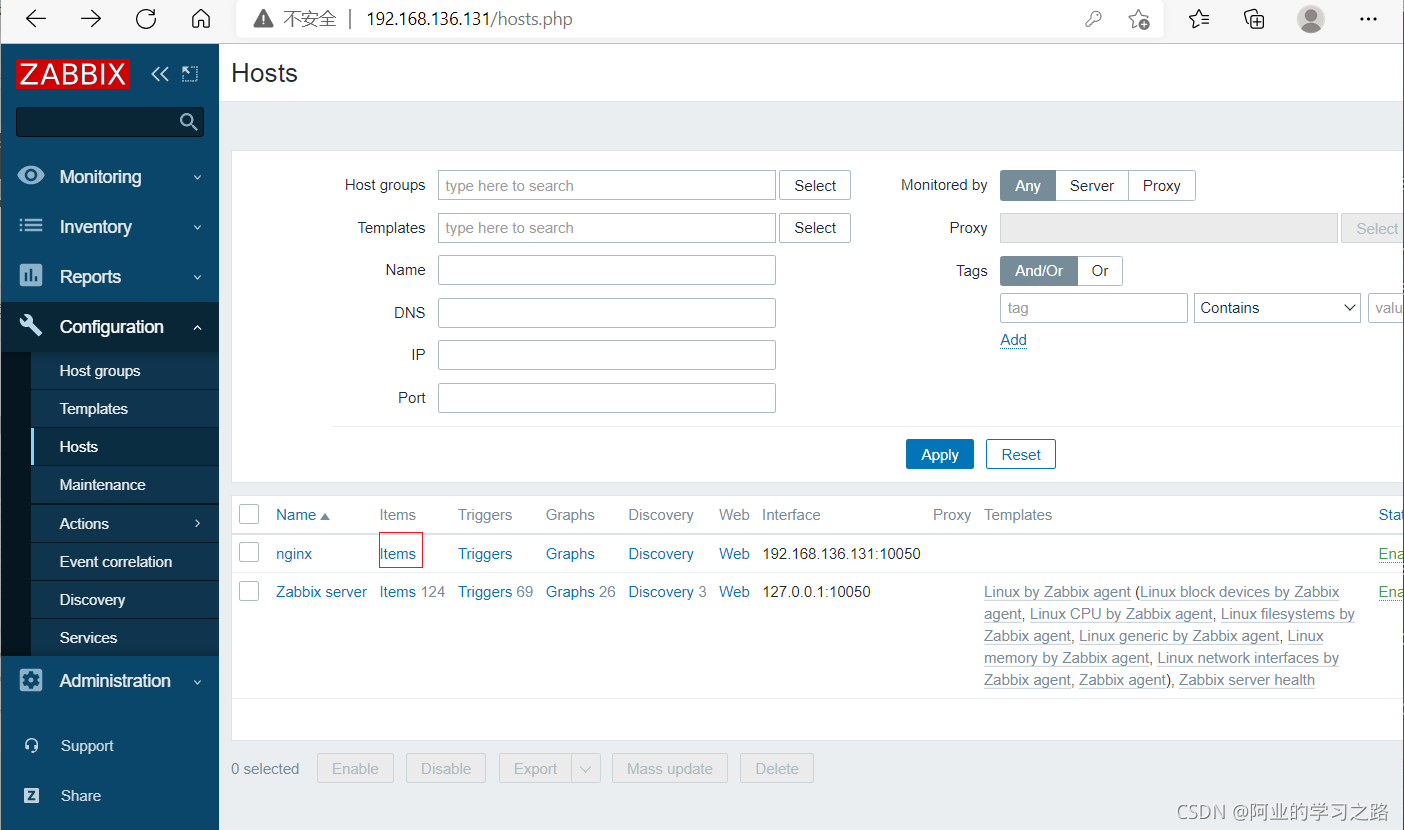Image resolution: width=1404 pixels, height=830 pixels.
Task: Set Monitored by to Any
Action: point(1028,186)
